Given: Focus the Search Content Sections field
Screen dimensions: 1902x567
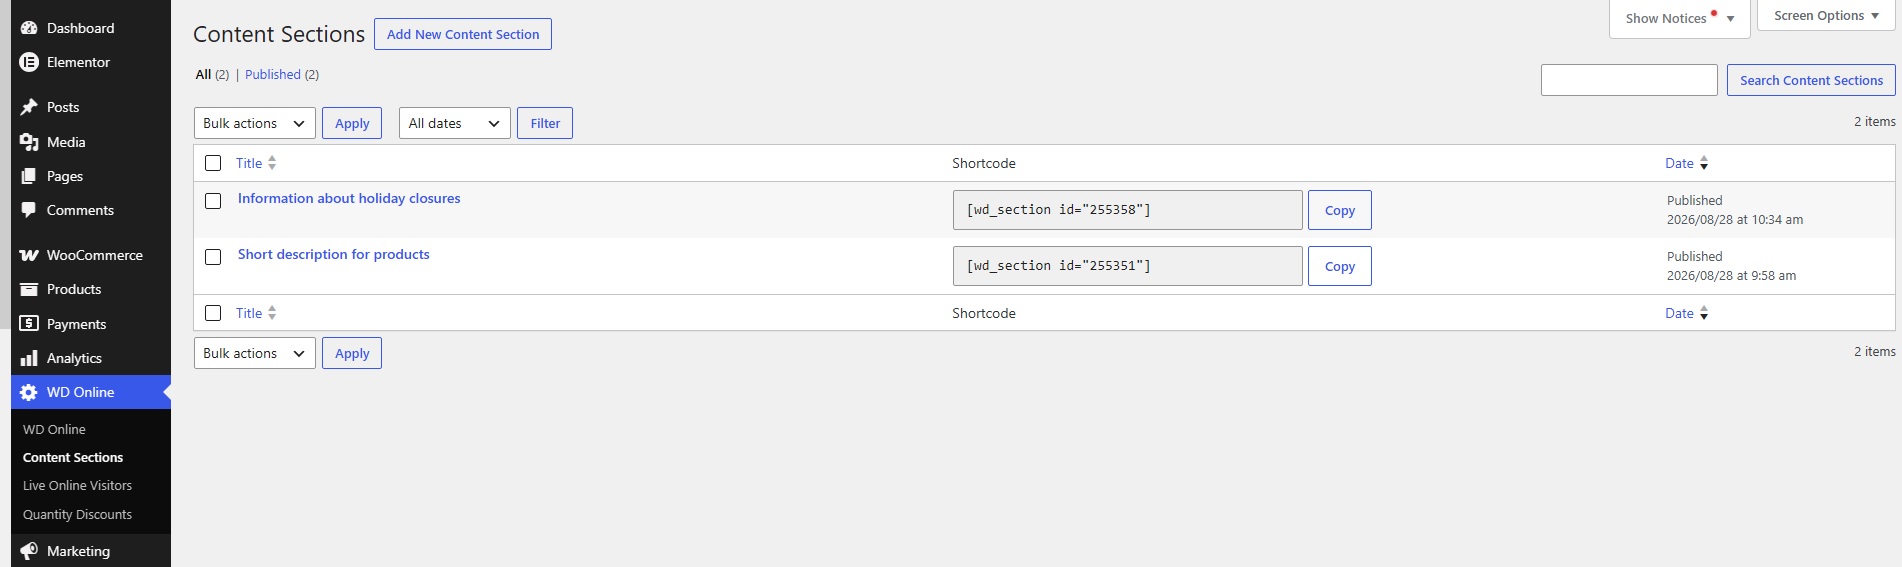Looking at the screenshot, I should 1629,80.
